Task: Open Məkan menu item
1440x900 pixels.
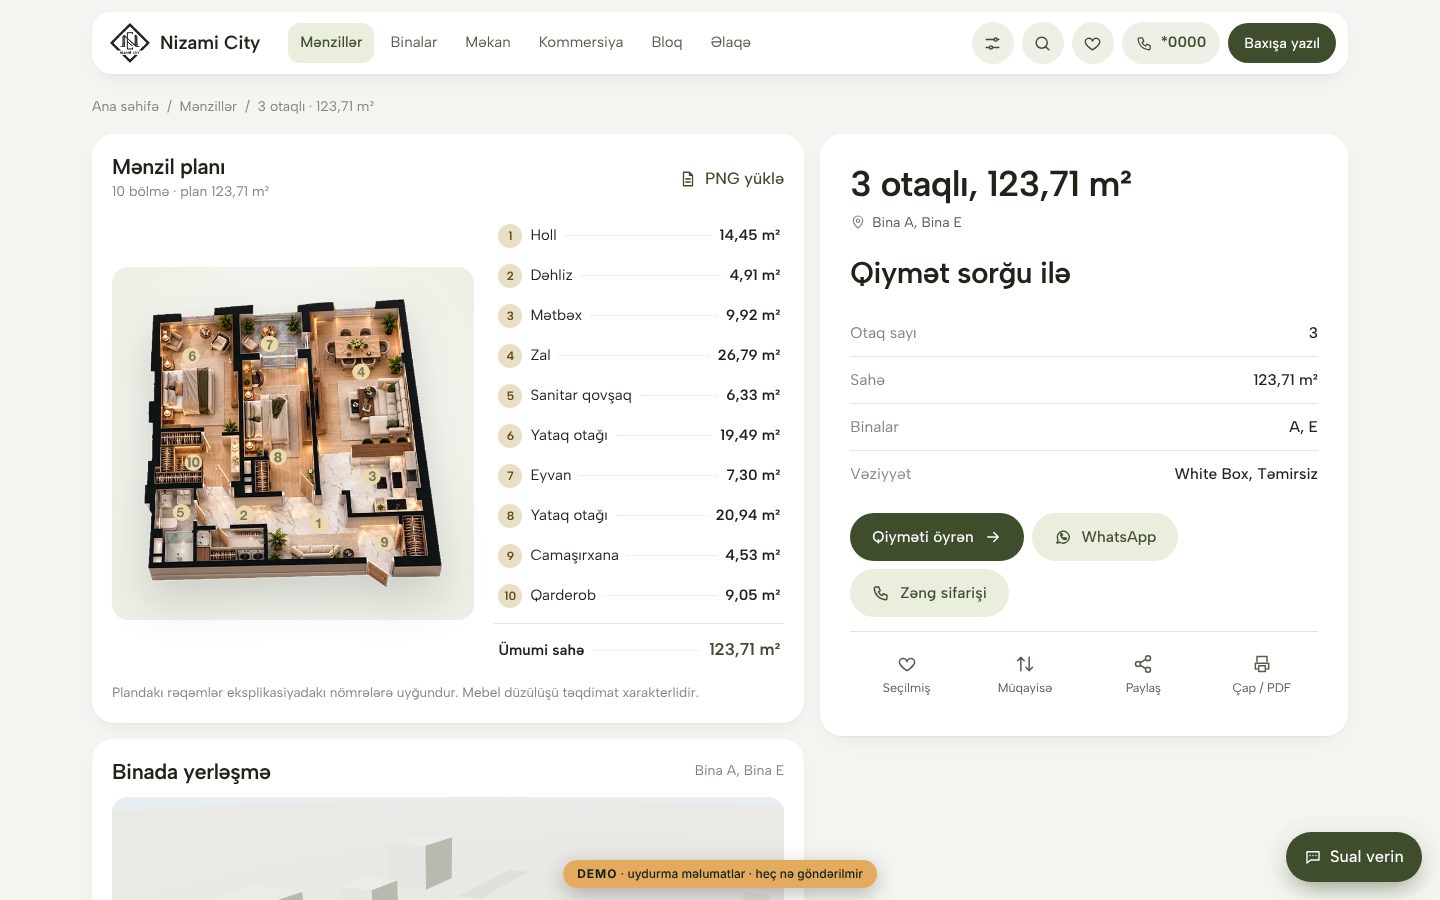Action: point(488,42)
